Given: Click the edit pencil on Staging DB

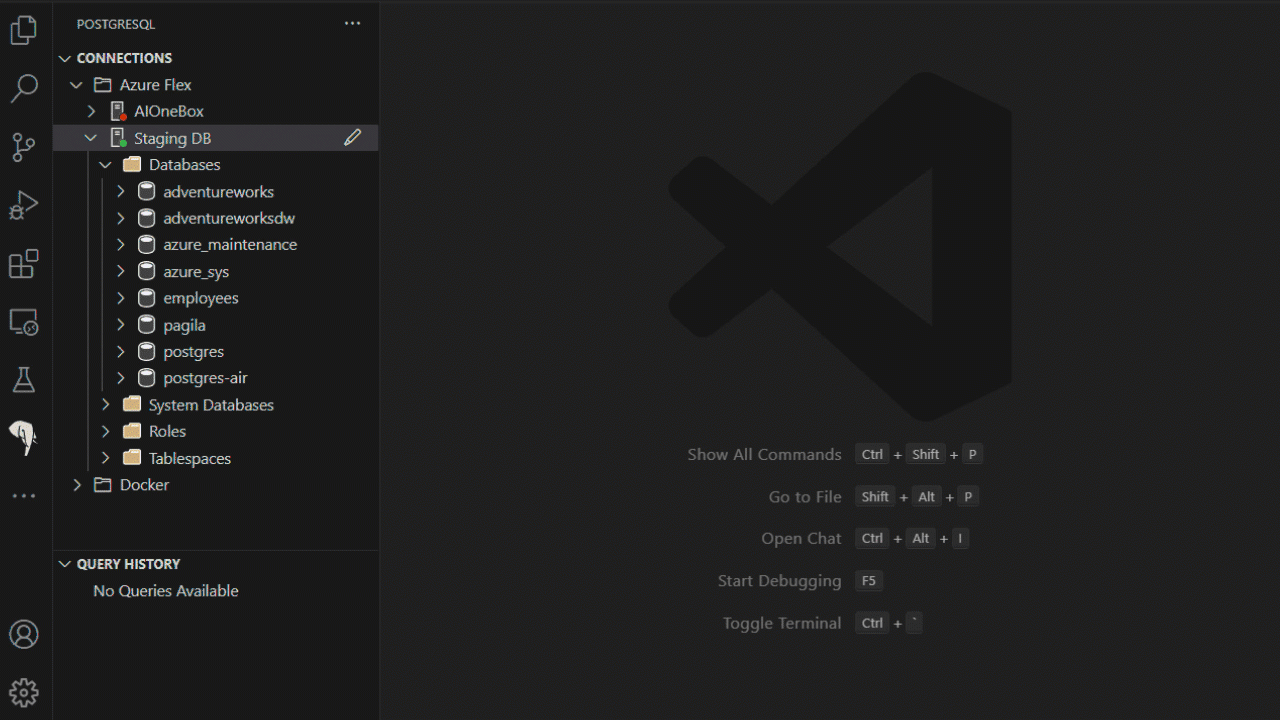Looking at the screenshot, I should tap(352, 138).
